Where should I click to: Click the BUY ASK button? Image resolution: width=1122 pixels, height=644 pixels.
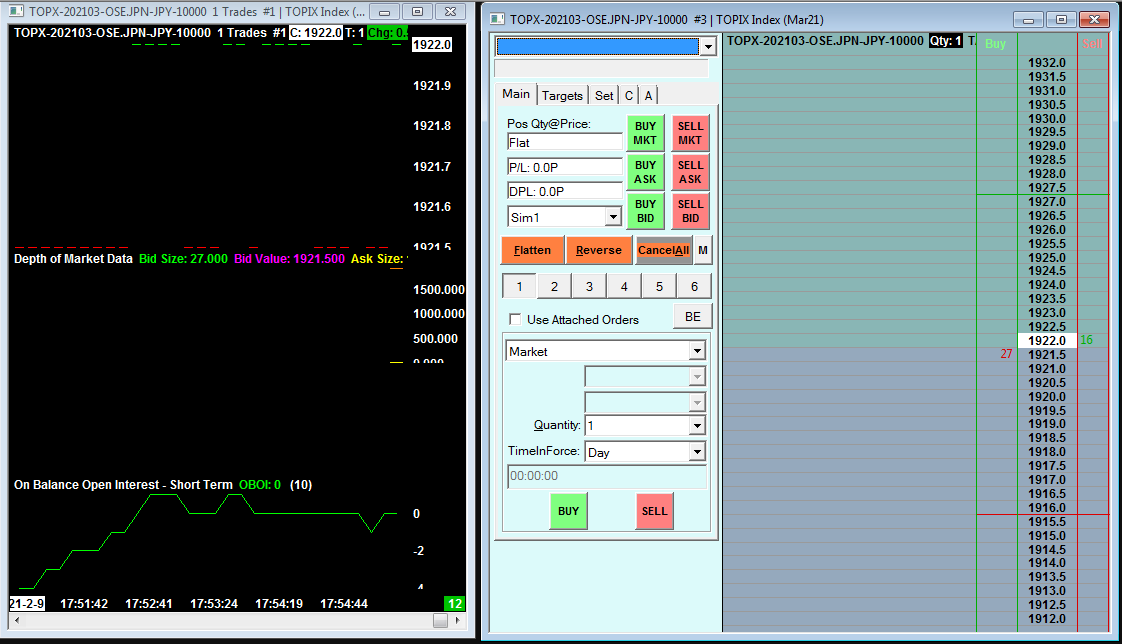[x=645, y=172]
